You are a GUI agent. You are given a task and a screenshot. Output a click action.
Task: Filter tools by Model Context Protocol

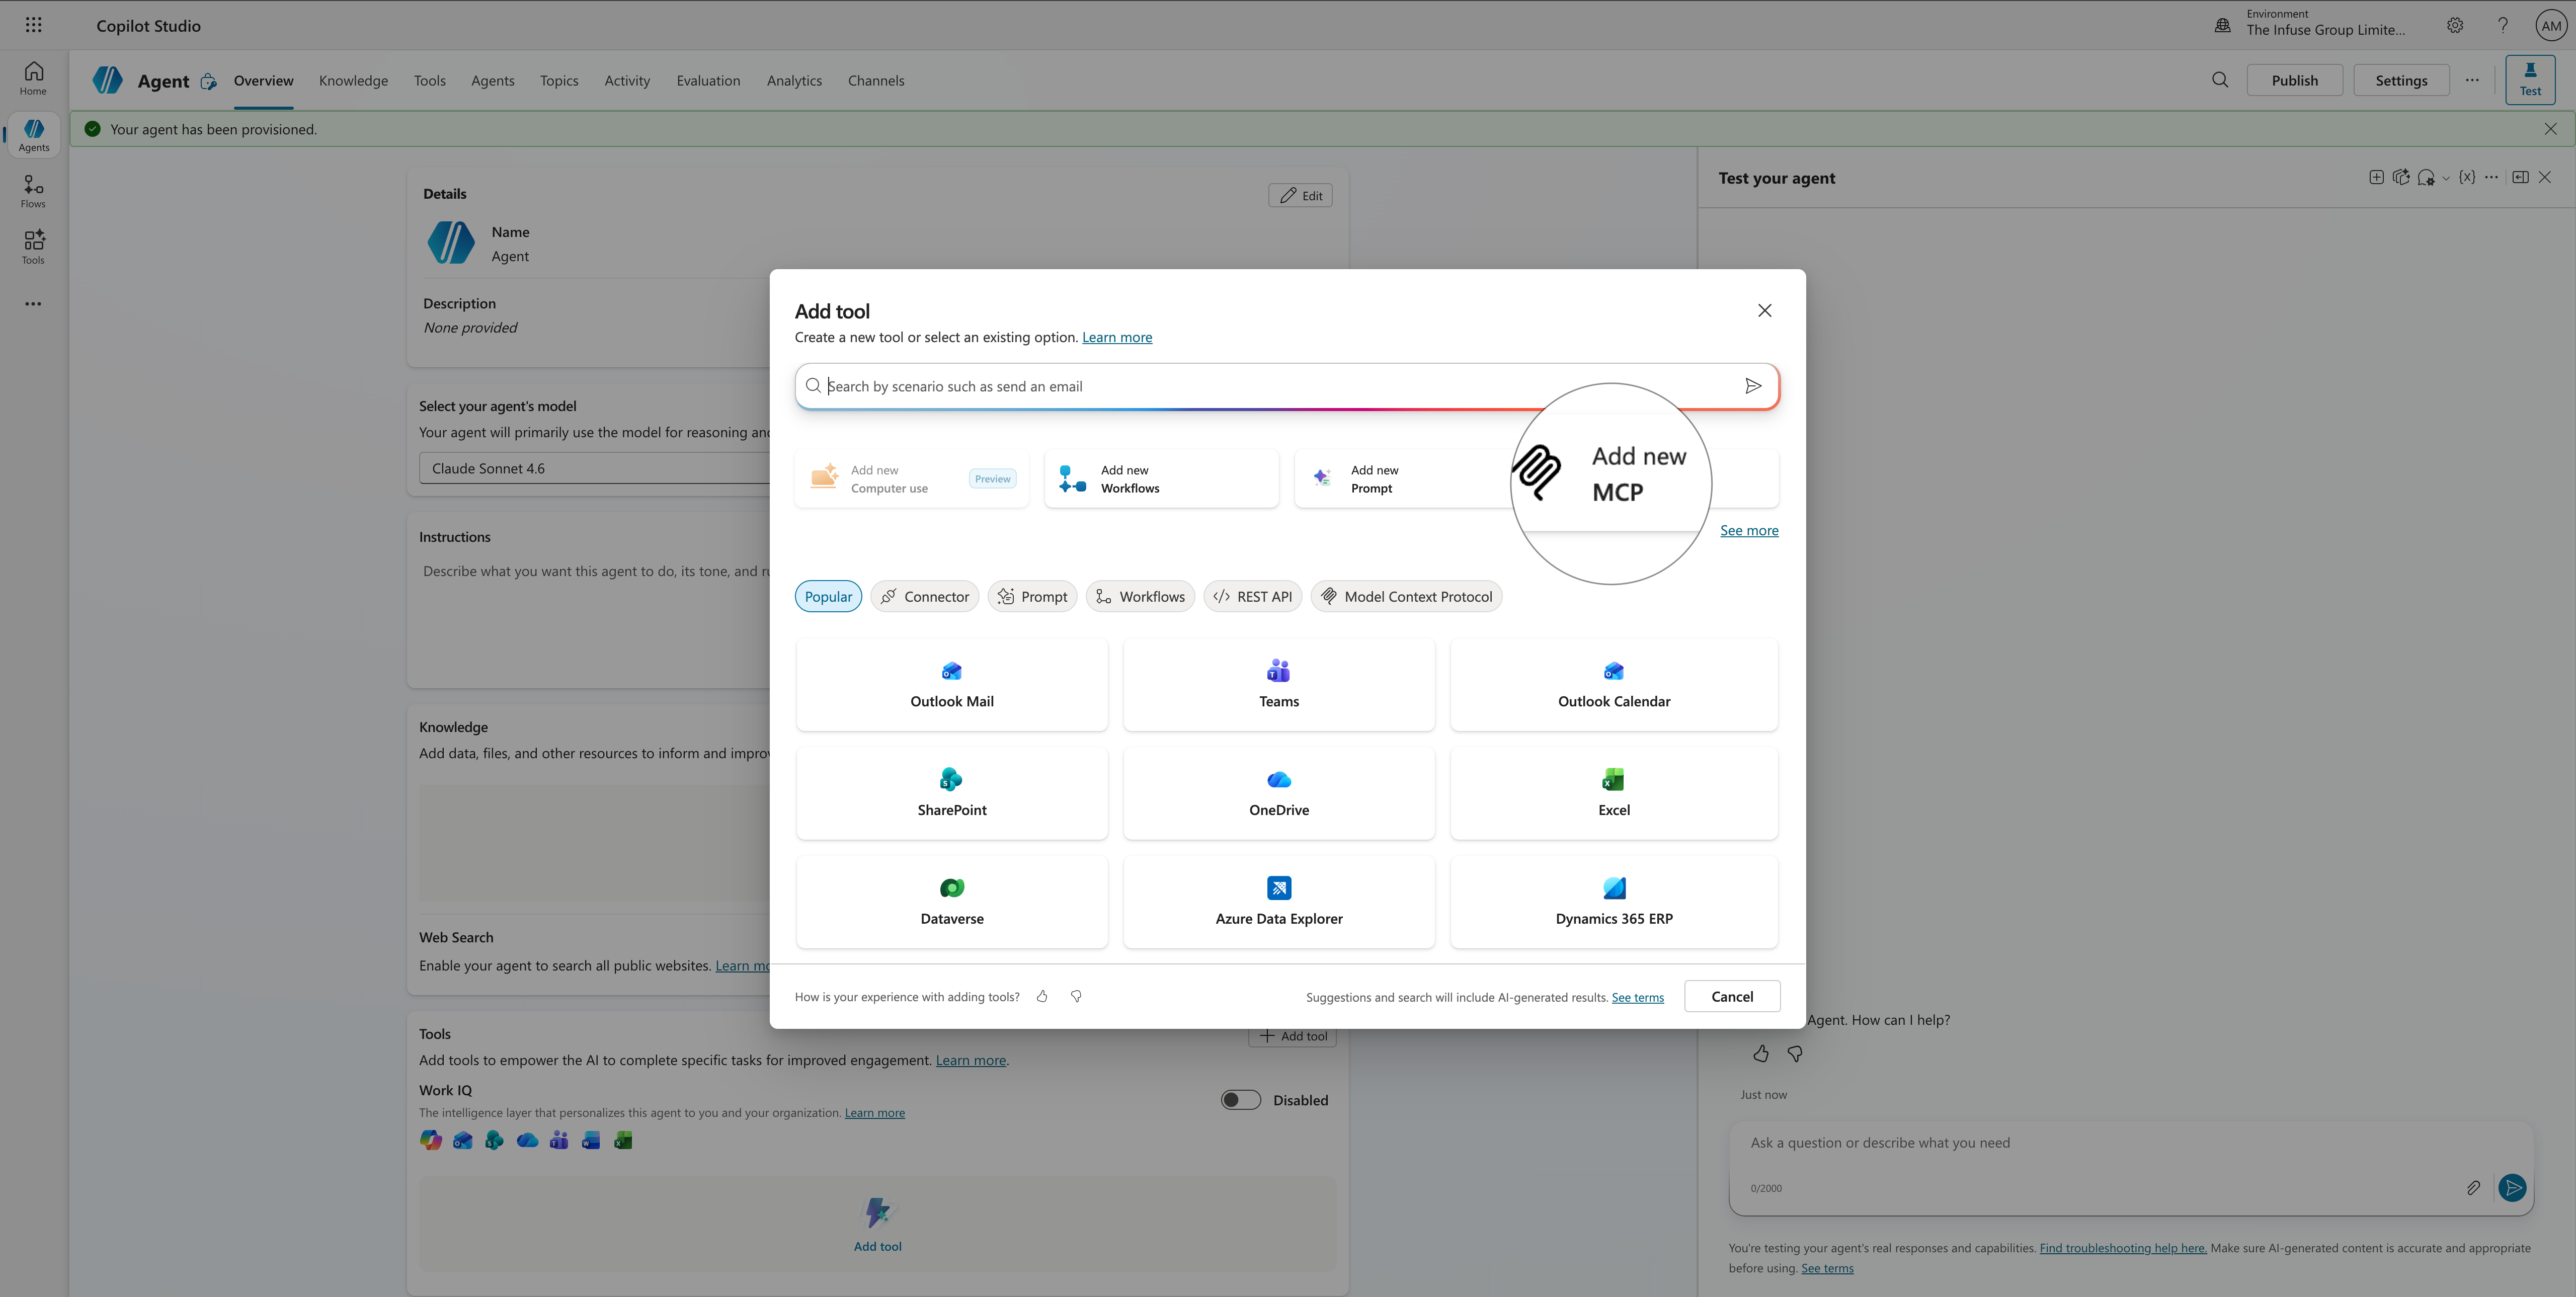coord(1406,596)
